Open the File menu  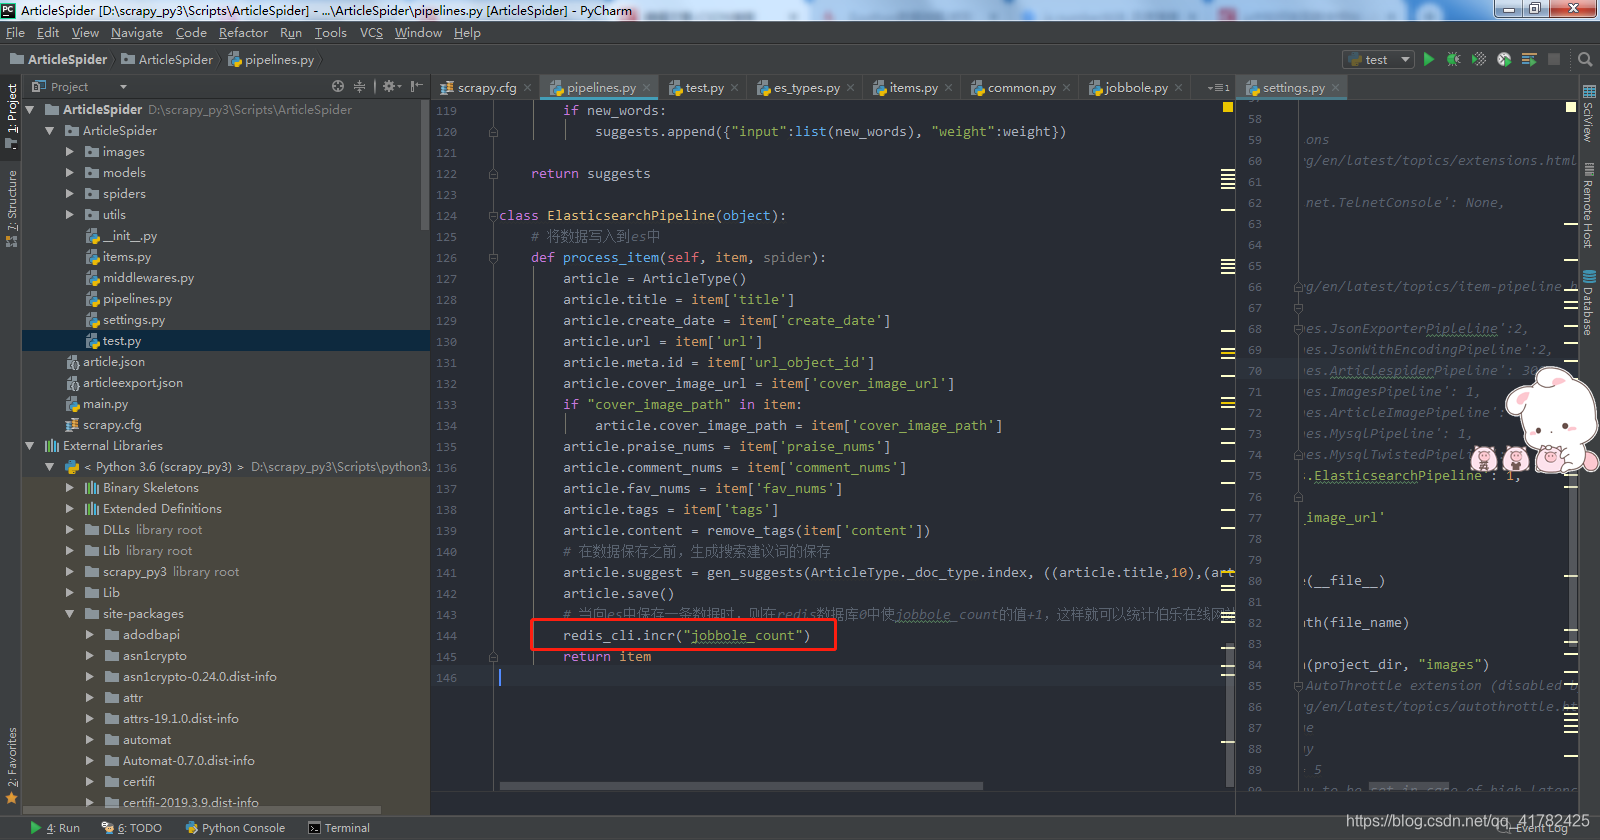click(15, 33)
